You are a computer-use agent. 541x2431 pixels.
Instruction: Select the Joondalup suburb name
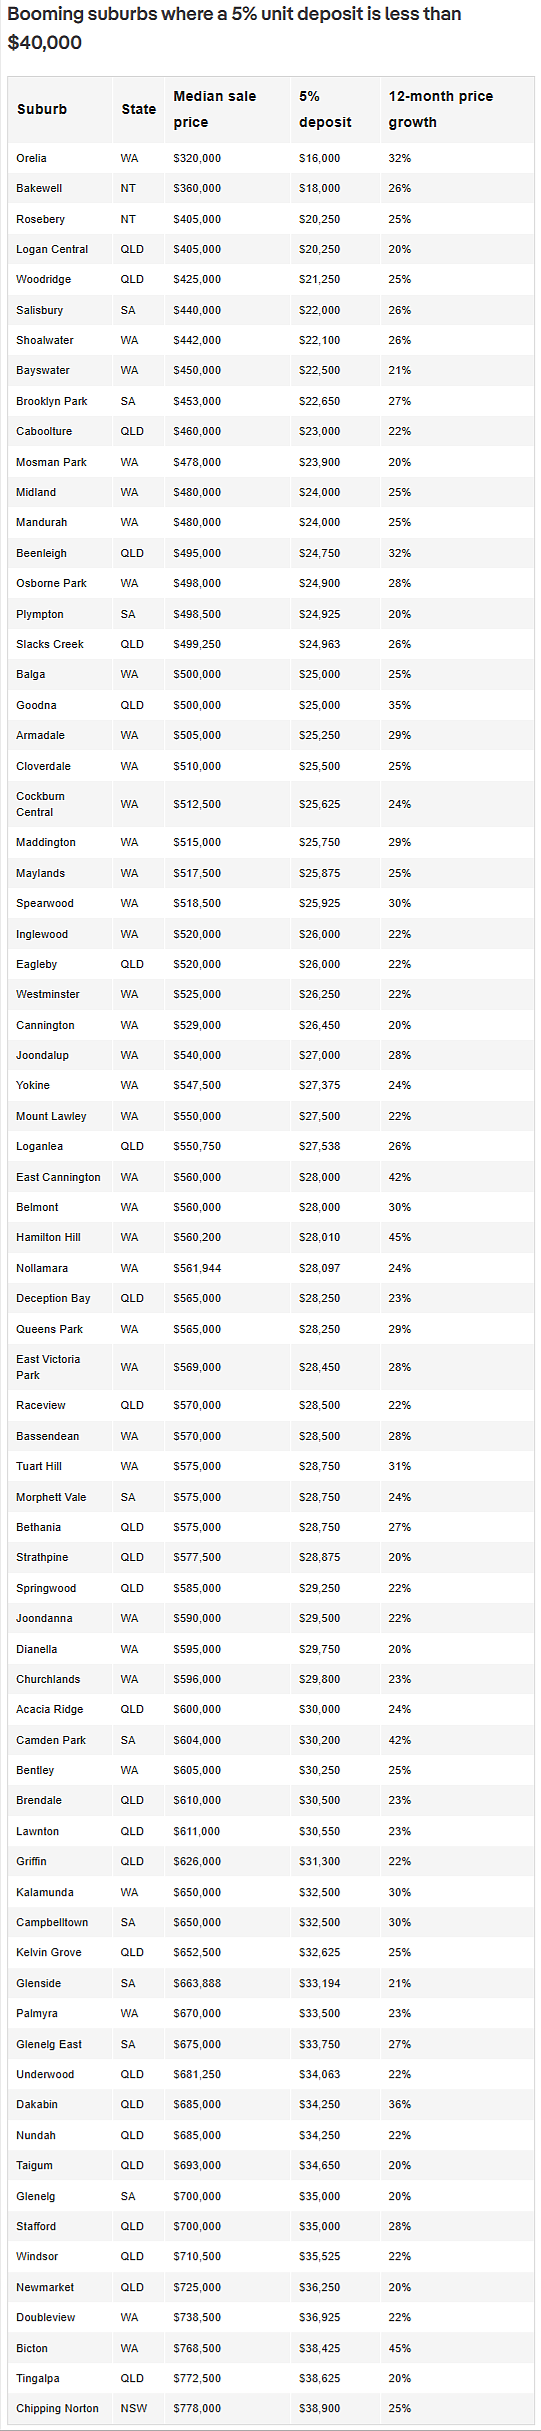click(x=42, y=1055)
